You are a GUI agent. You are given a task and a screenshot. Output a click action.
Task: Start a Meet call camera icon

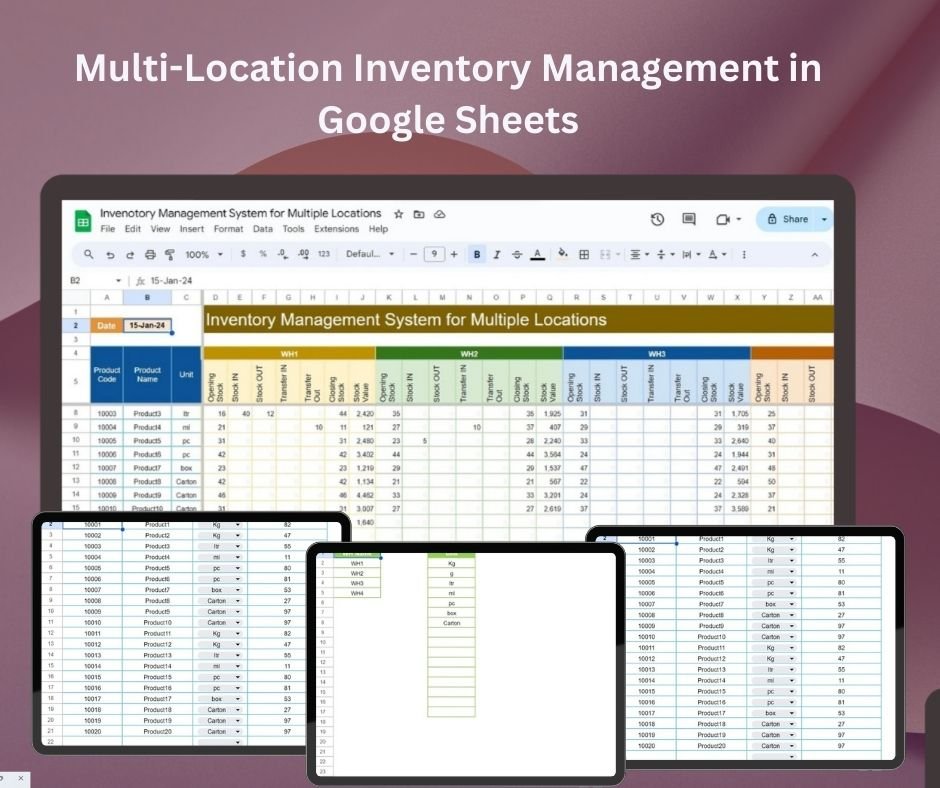[723, 219]
